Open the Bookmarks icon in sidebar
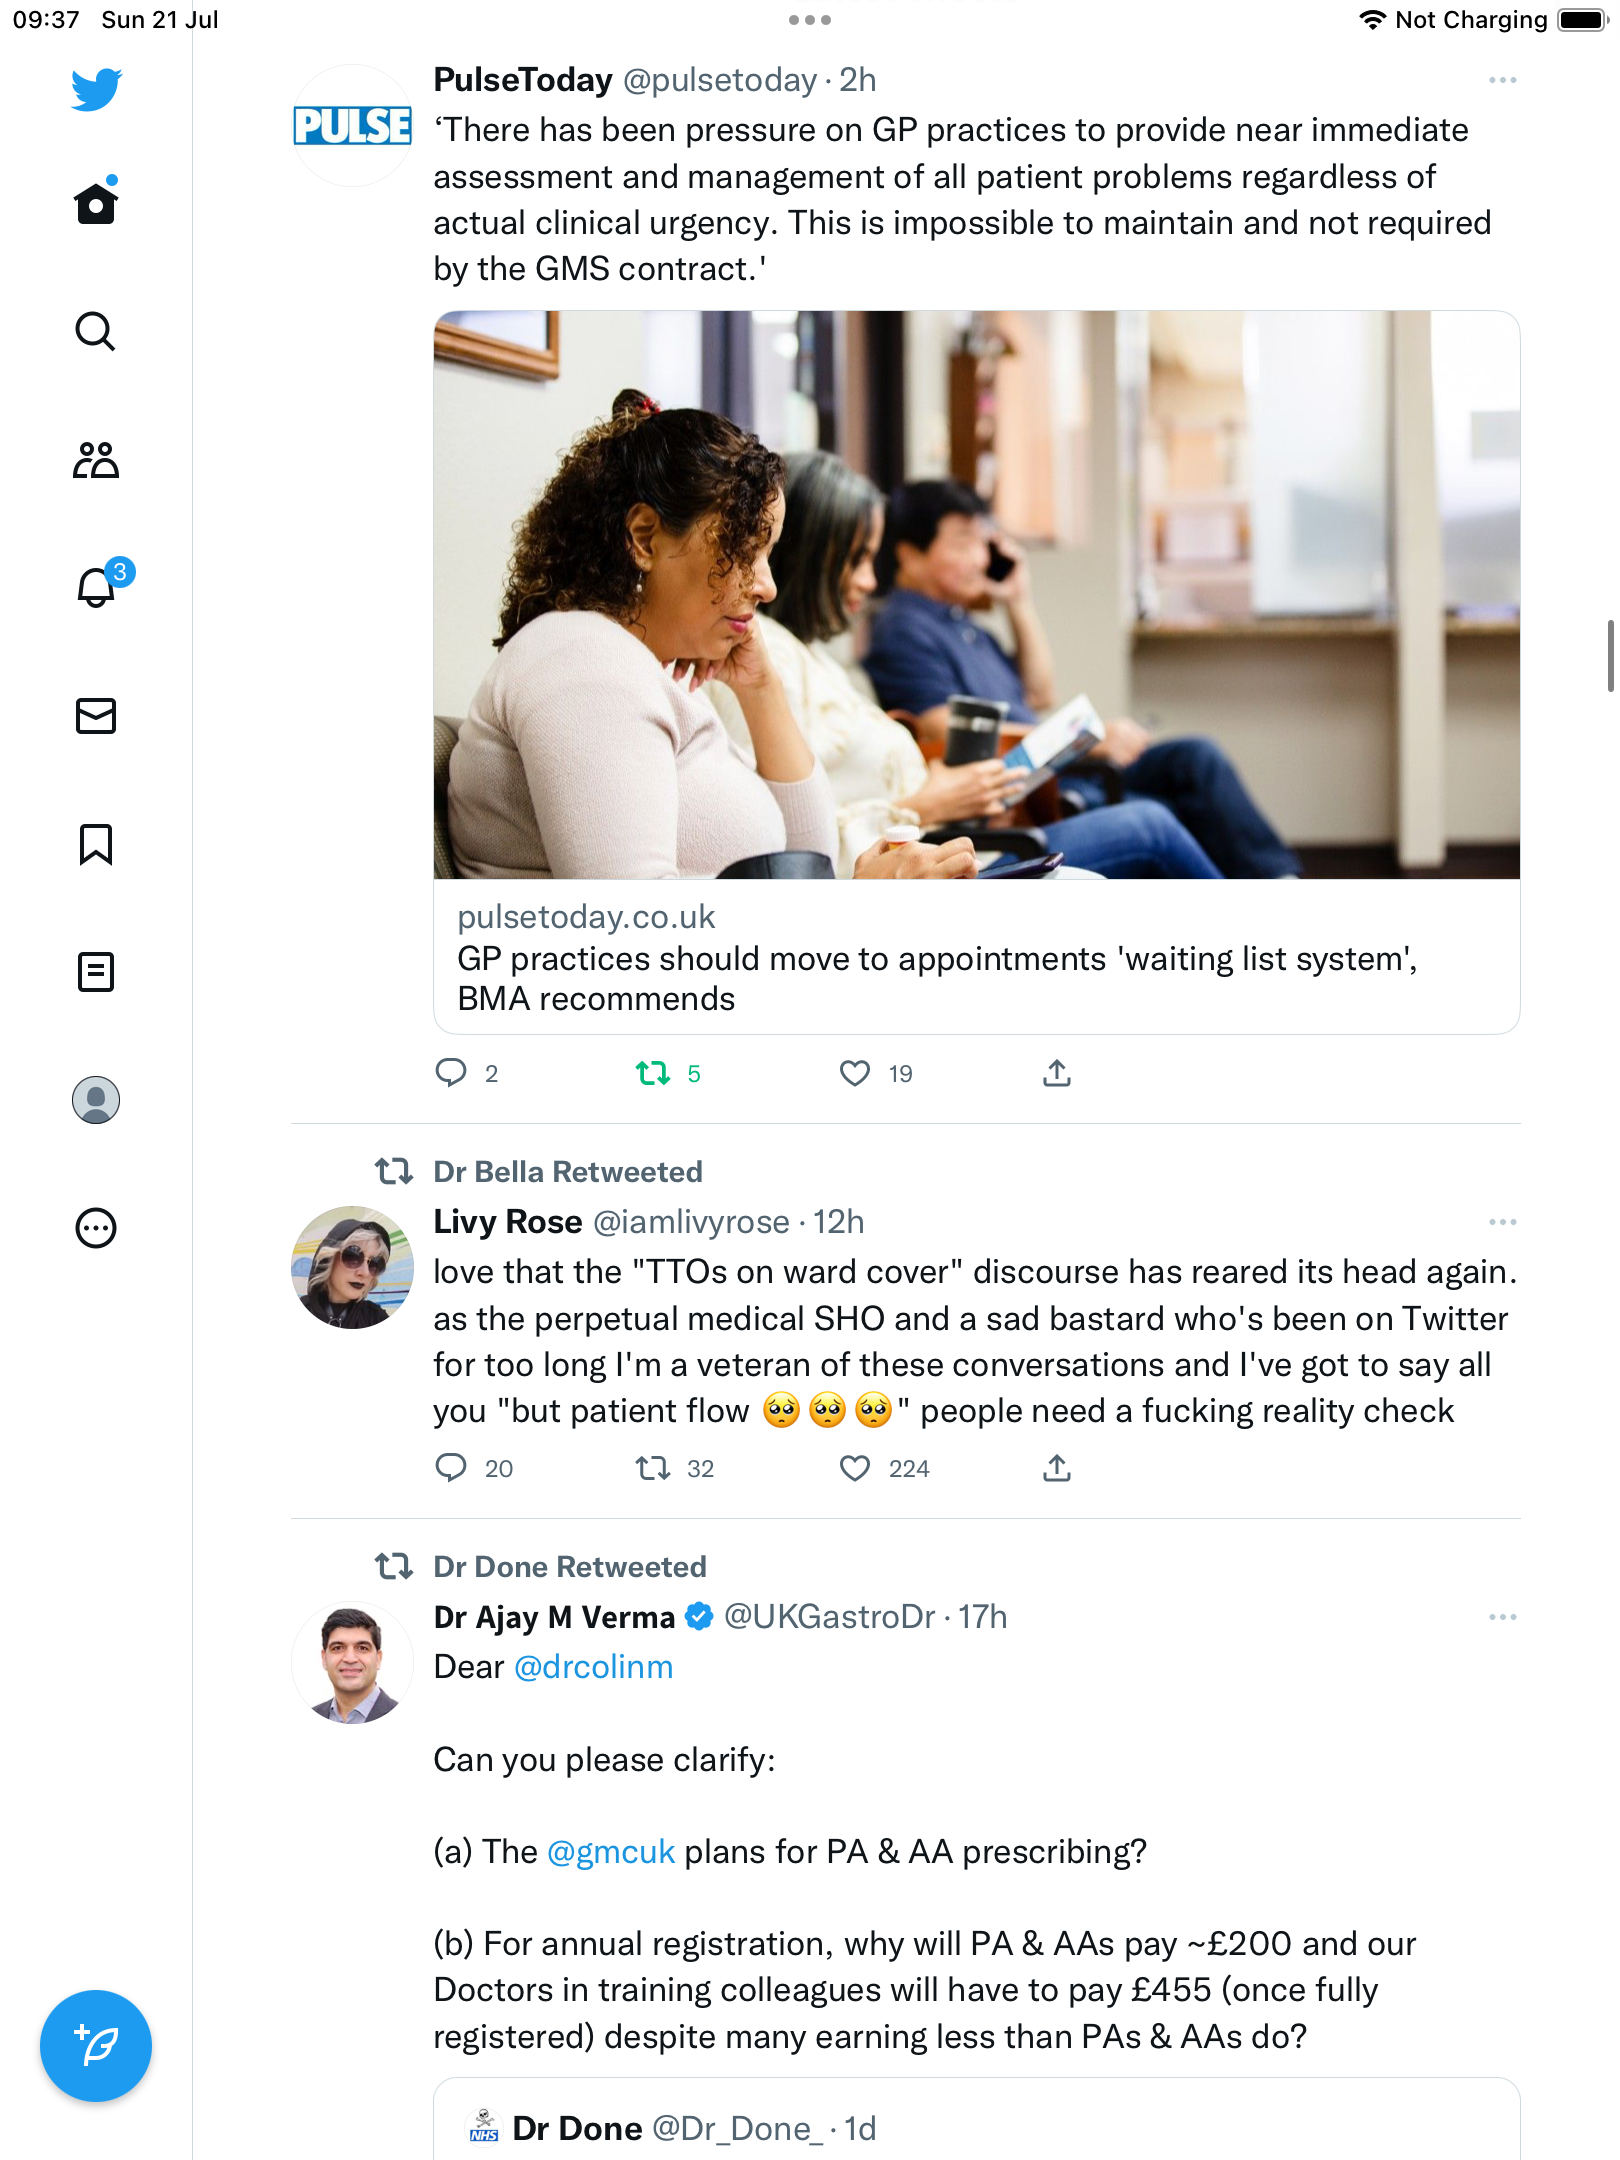The width and height of the screenshot is (1620, 2160). tap(96, 844)
